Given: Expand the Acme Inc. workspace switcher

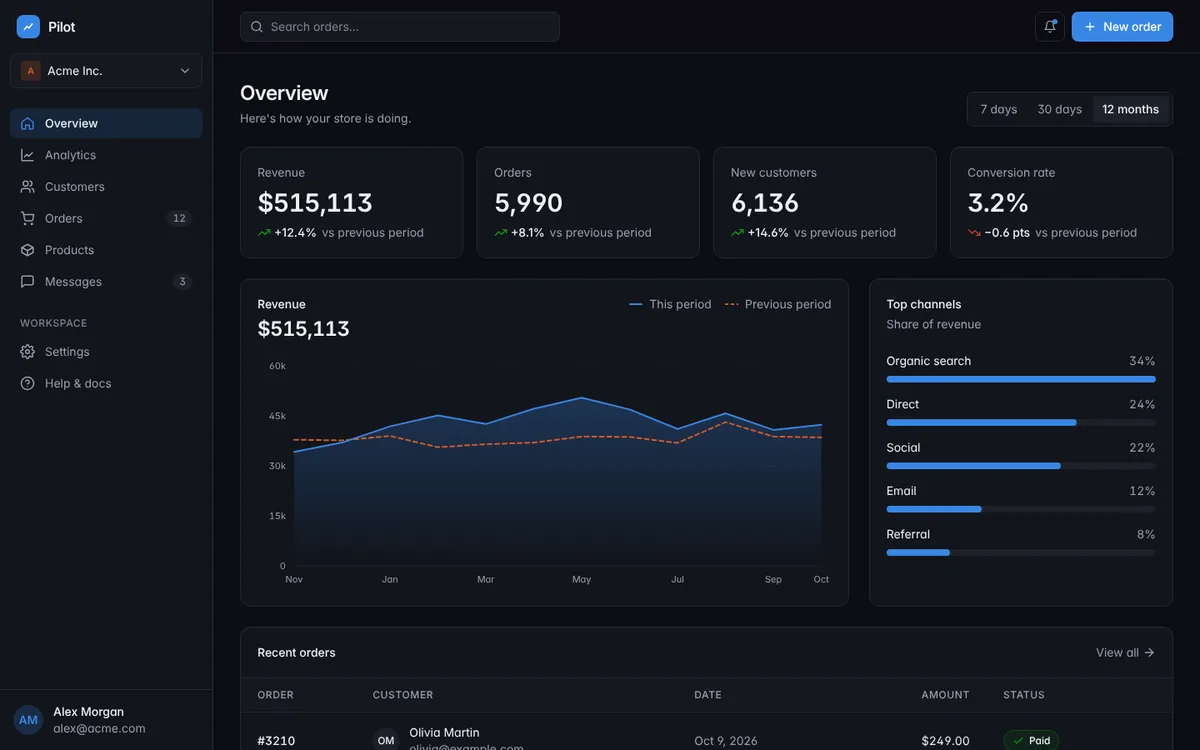Looking at the screenshot, I should (106, 71).
